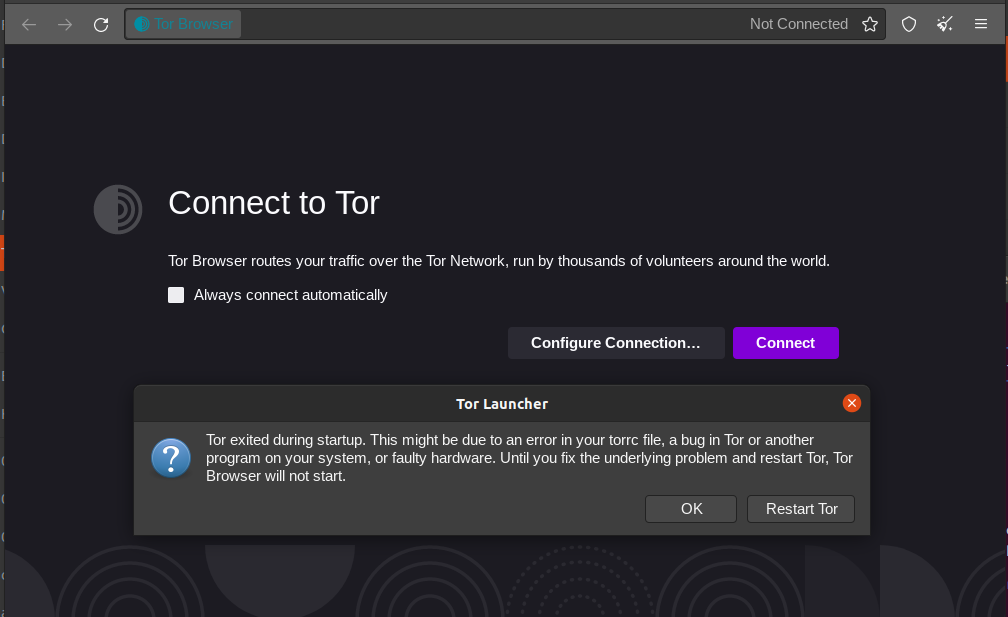Click the forward navigation arrow
Viewport: 1008px width, 617px height.
click(x=65, y=24)
